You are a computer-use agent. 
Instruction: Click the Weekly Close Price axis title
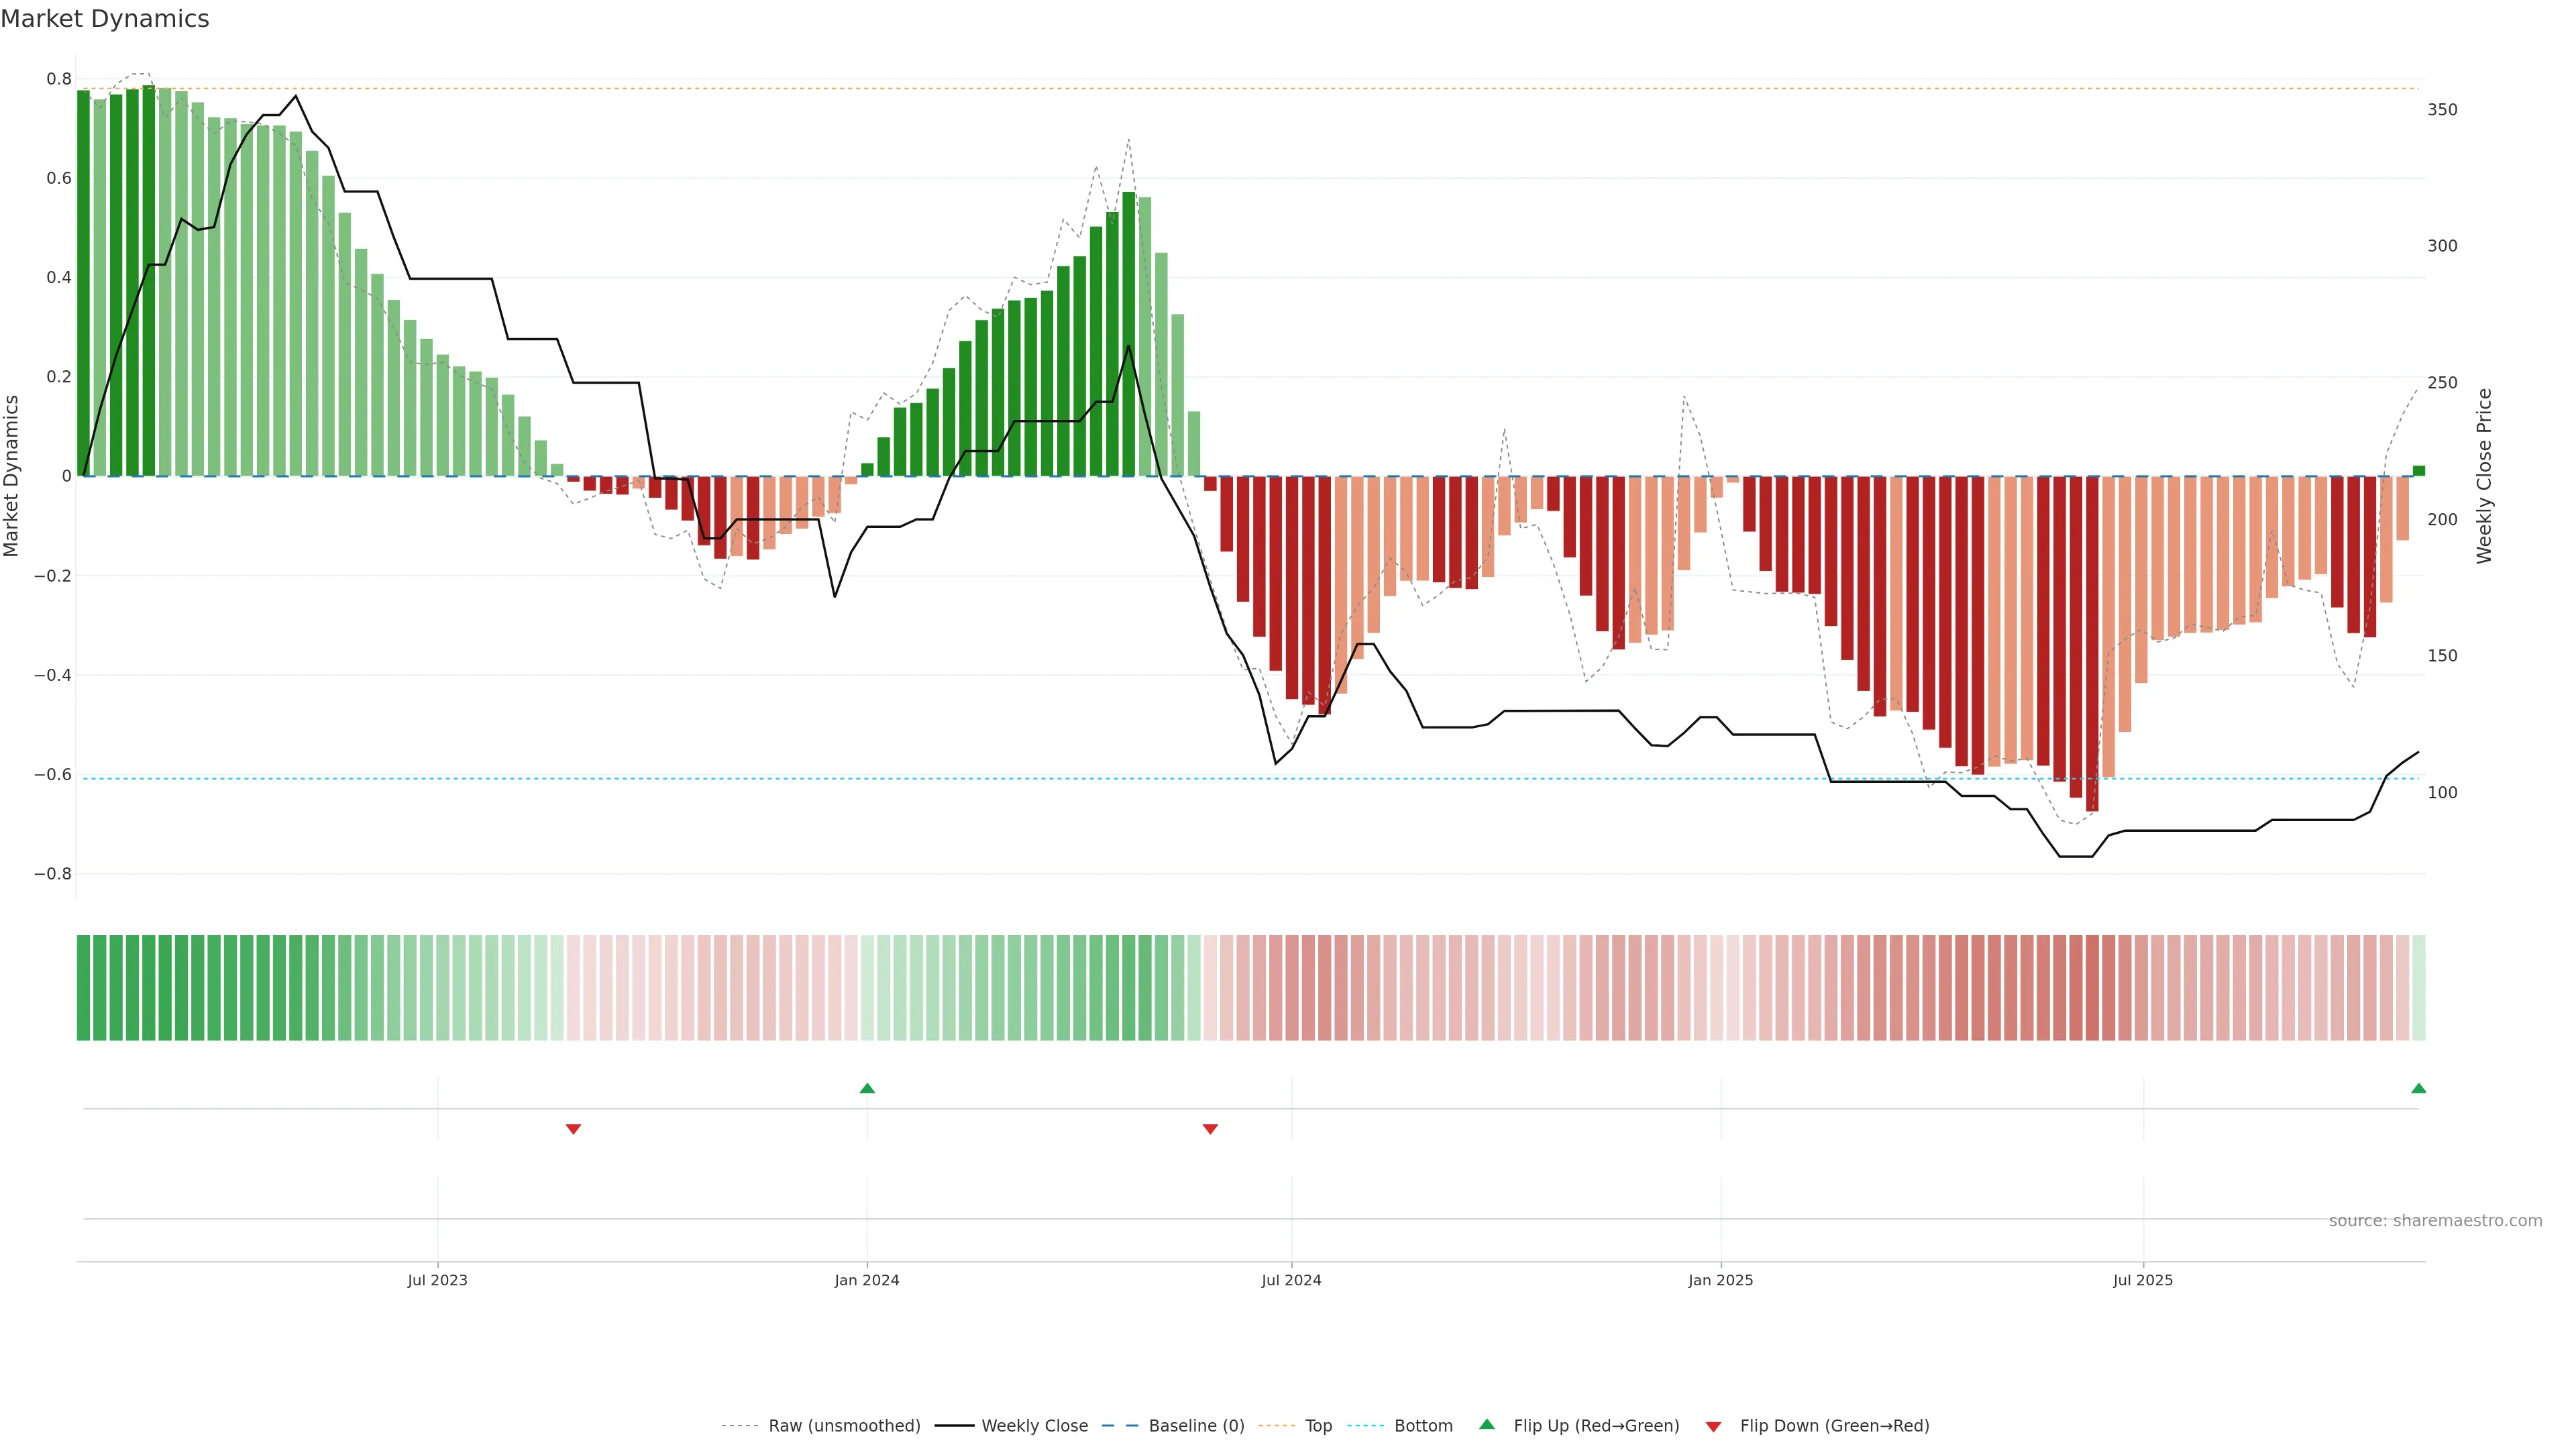pyautogui.click(x=2484, y=476)
